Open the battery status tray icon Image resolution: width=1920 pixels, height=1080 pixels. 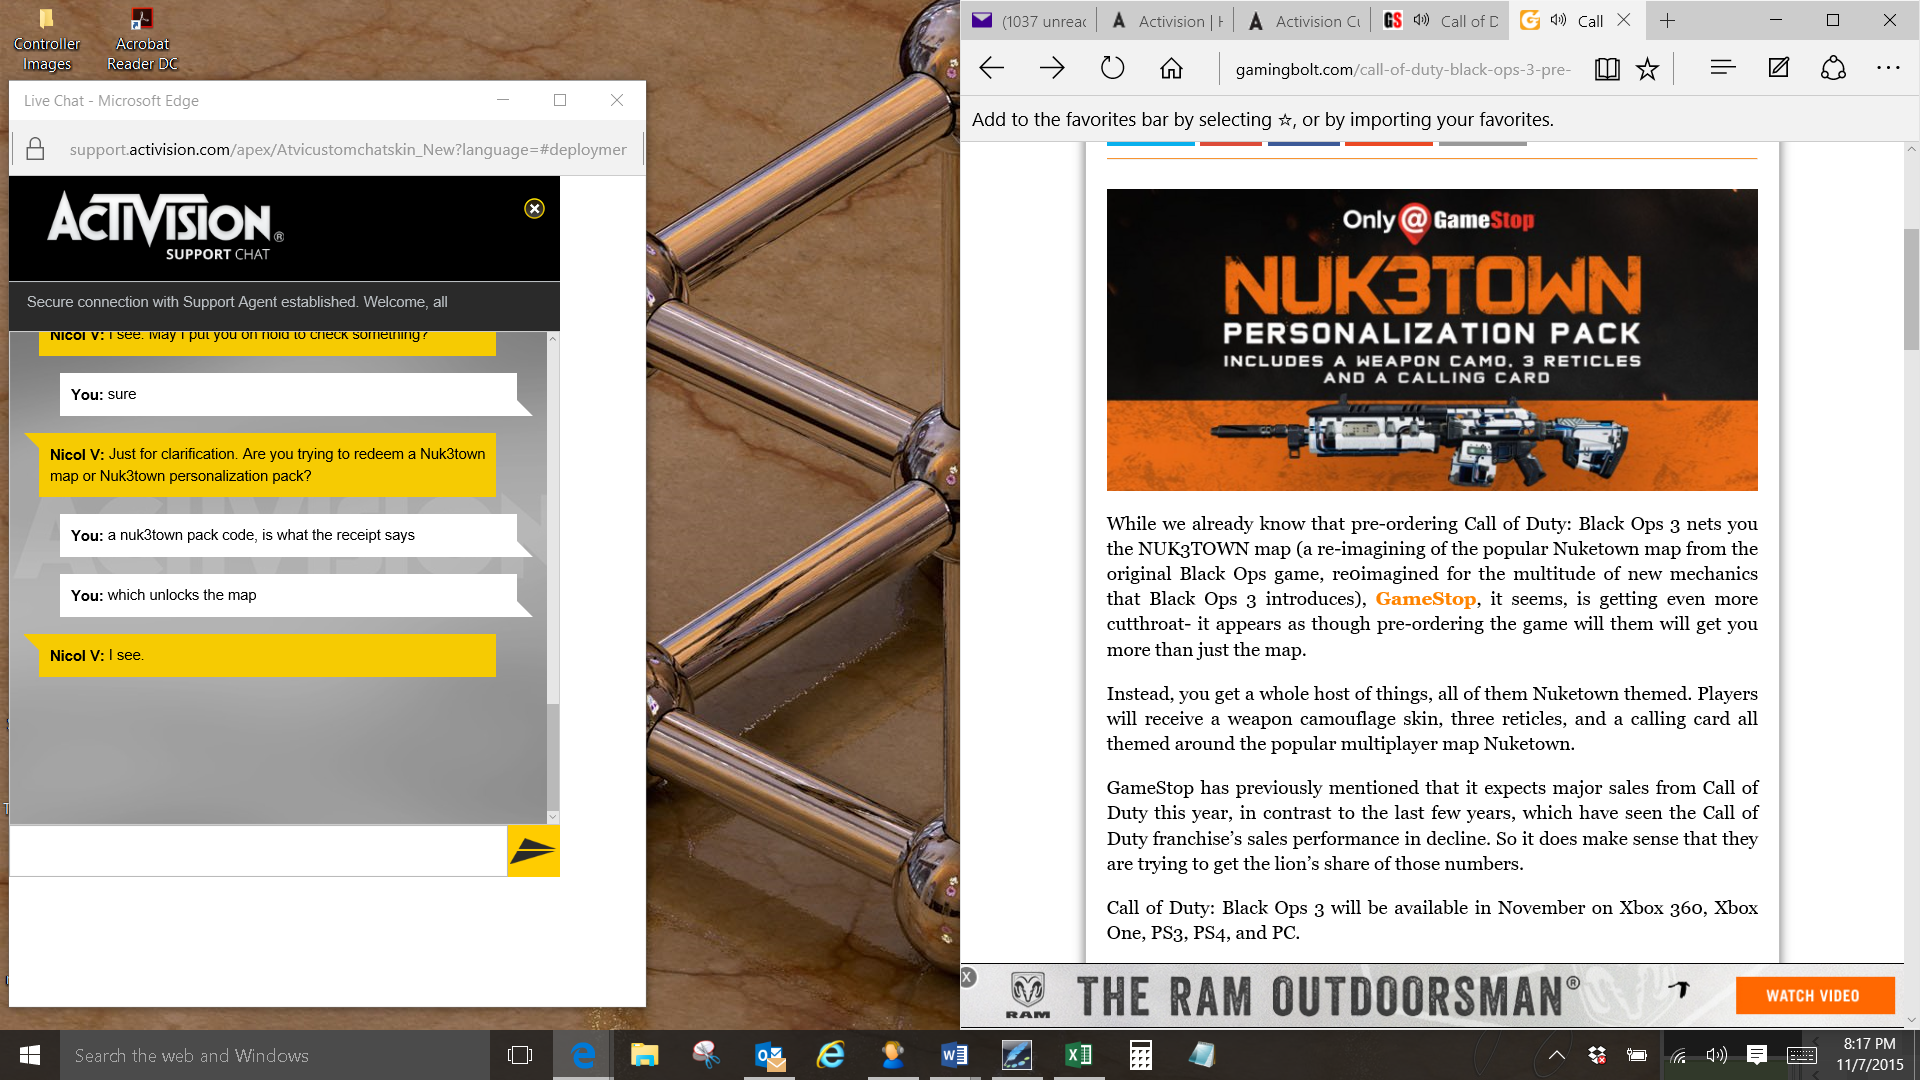click(1637, 1055)
